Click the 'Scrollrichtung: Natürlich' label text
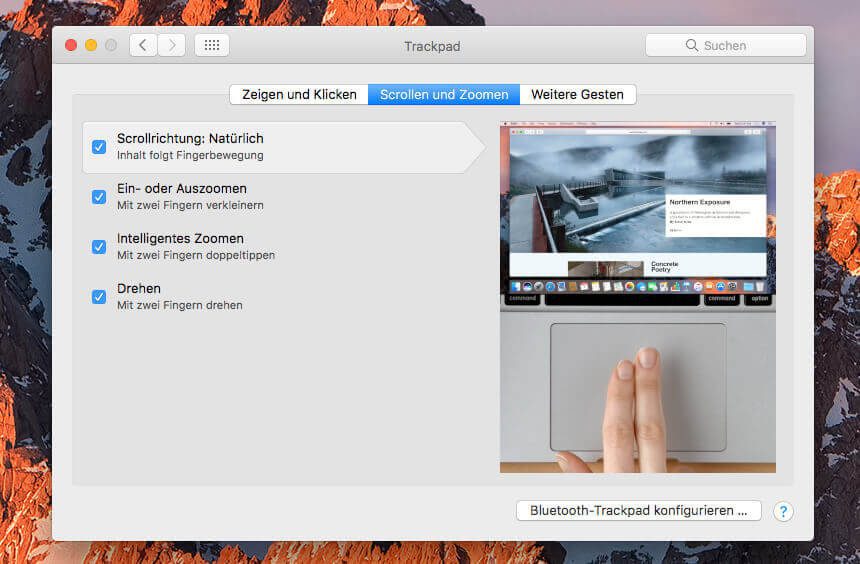Image resolution: width=860 pixels, height=564 pixels. pyautogui.click(x=190, y=139)
